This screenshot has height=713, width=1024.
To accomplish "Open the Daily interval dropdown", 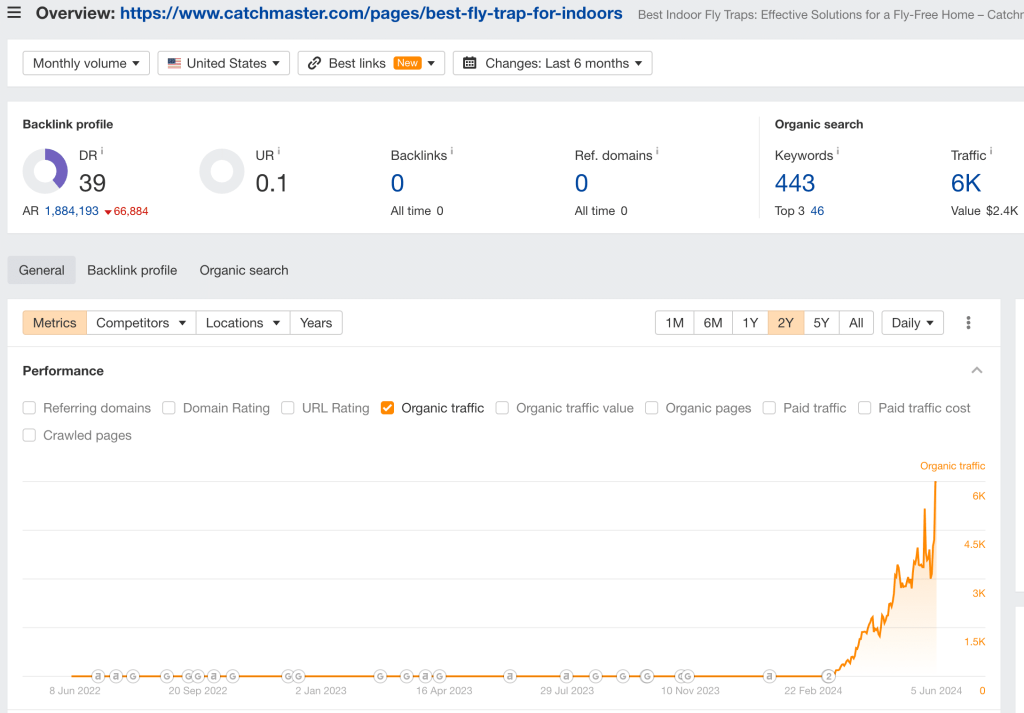I will pyautogui.click(x=912, y=323).
